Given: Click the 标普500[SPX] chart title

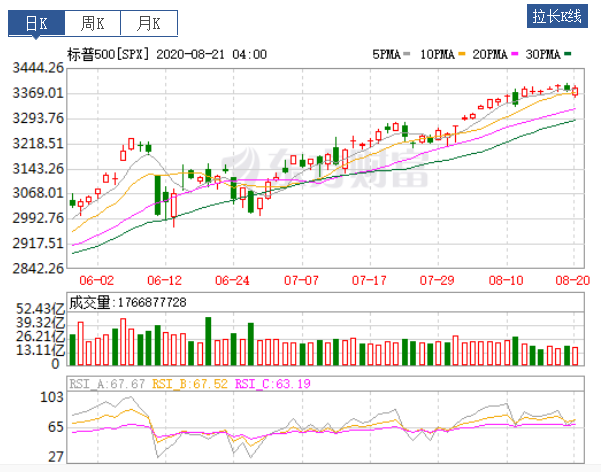Looking at the screenshot, I should pos(108,54).
